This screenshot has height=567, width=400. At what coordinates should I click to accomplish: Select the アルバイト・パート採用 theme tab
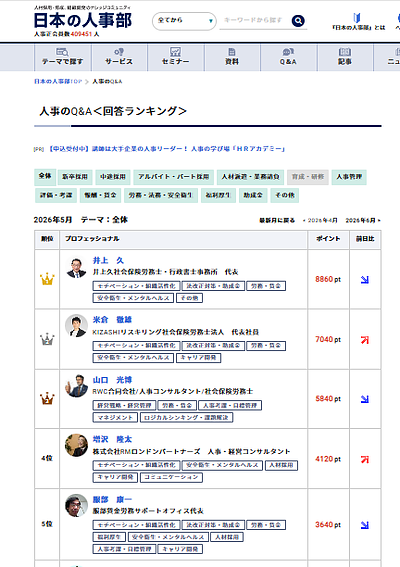coord(173,177)
